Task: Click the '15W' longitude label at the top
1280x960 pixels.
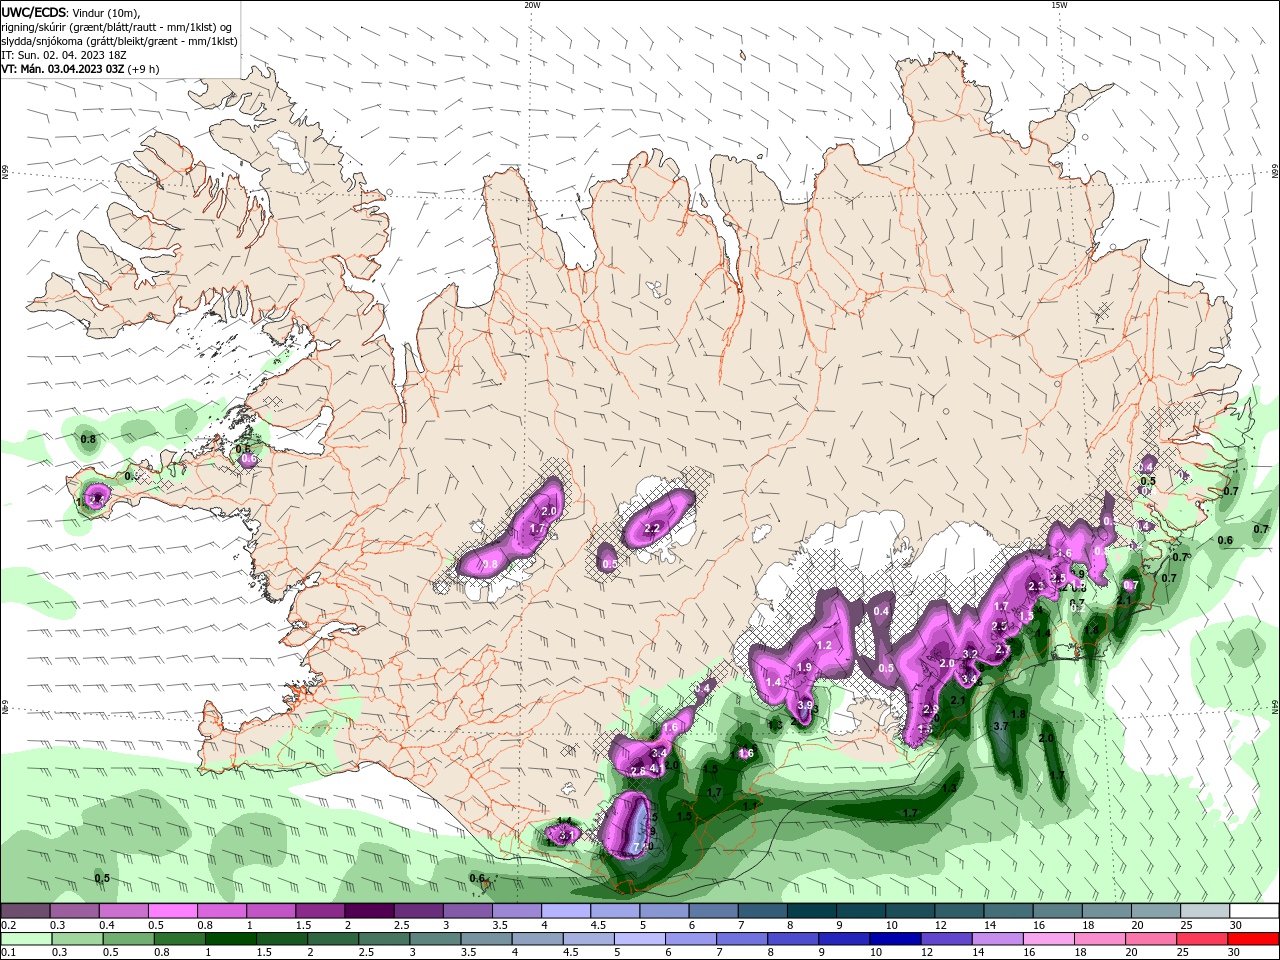Action: [1059, 5]
